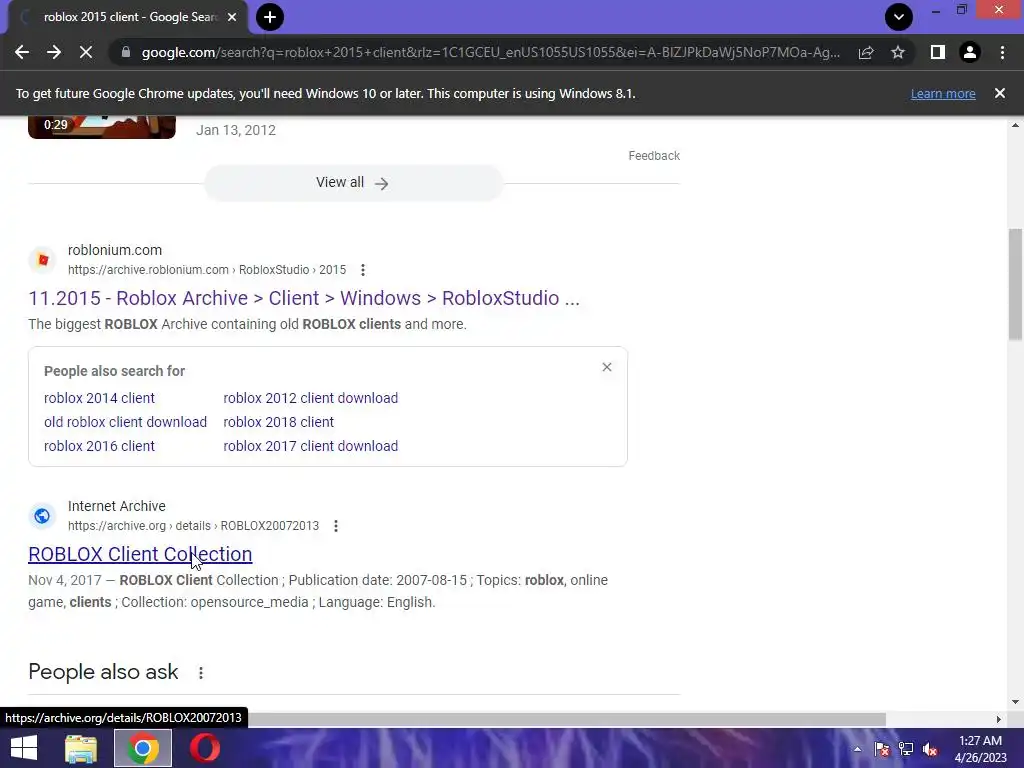The height and width of the screenshot is (768, 1024).
Task: Launch Opera from the taskbar
Action: [204, 748]
